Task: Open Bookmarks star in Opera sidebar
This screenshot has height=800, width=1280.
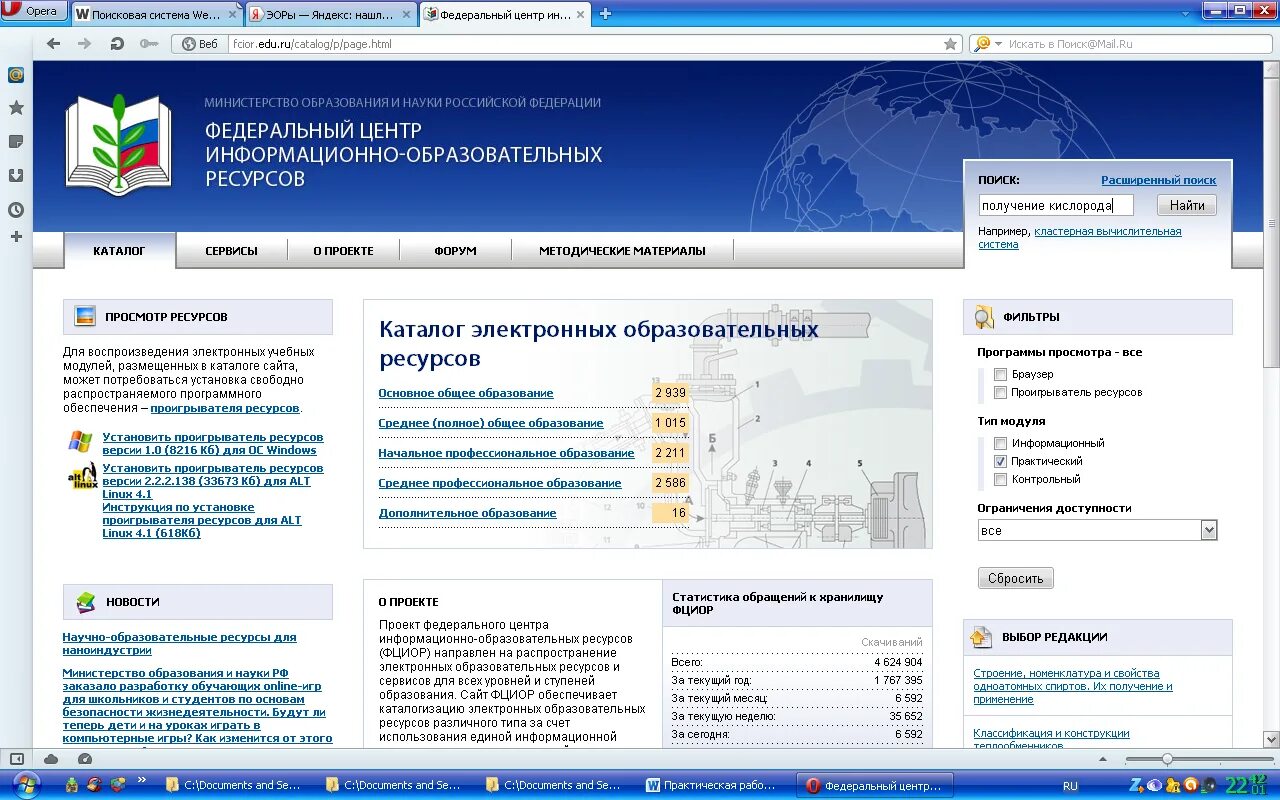Action: [16, 108]
